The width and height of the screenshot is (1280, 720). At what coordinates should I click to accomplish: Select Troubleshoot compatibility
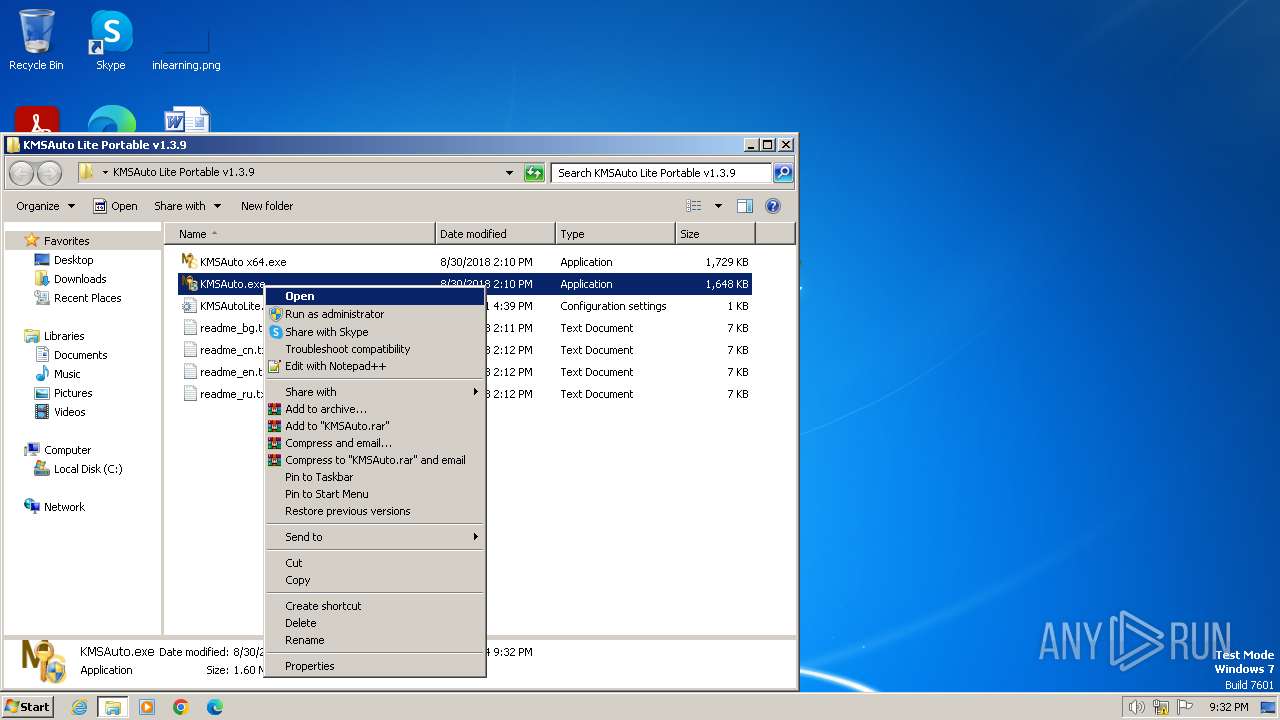374,349
